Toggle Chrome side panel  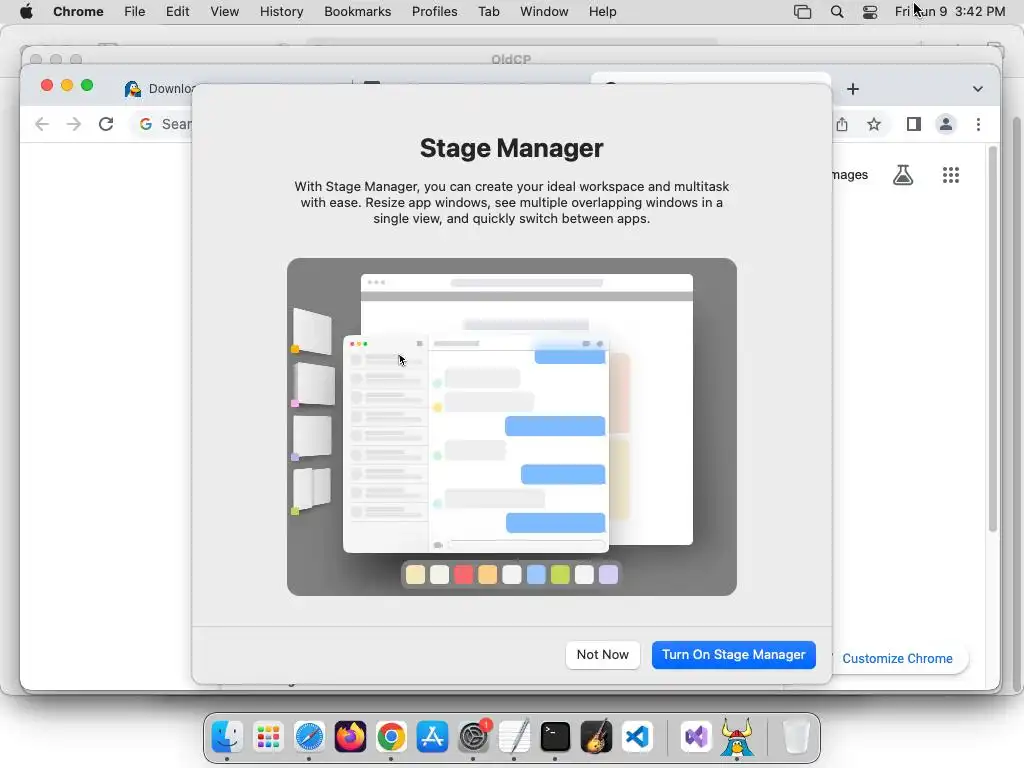tap(914, 124)
